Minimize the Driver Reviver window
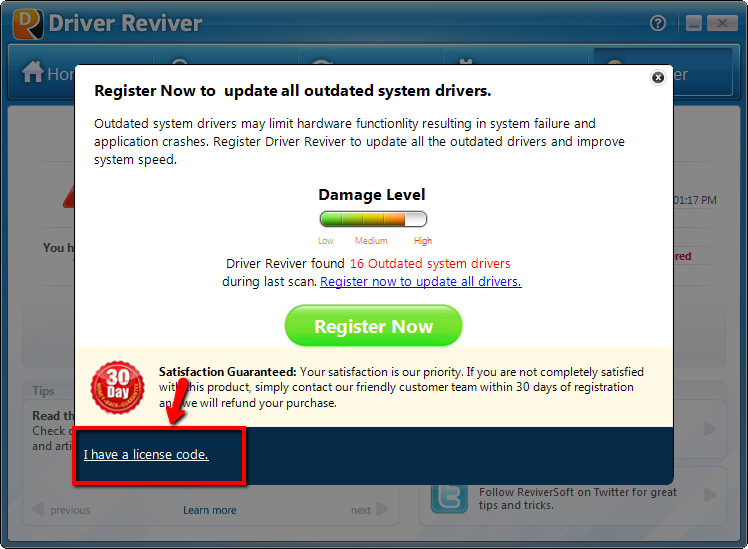The width and height of the screenshot is (748, 549). [694, 23]
